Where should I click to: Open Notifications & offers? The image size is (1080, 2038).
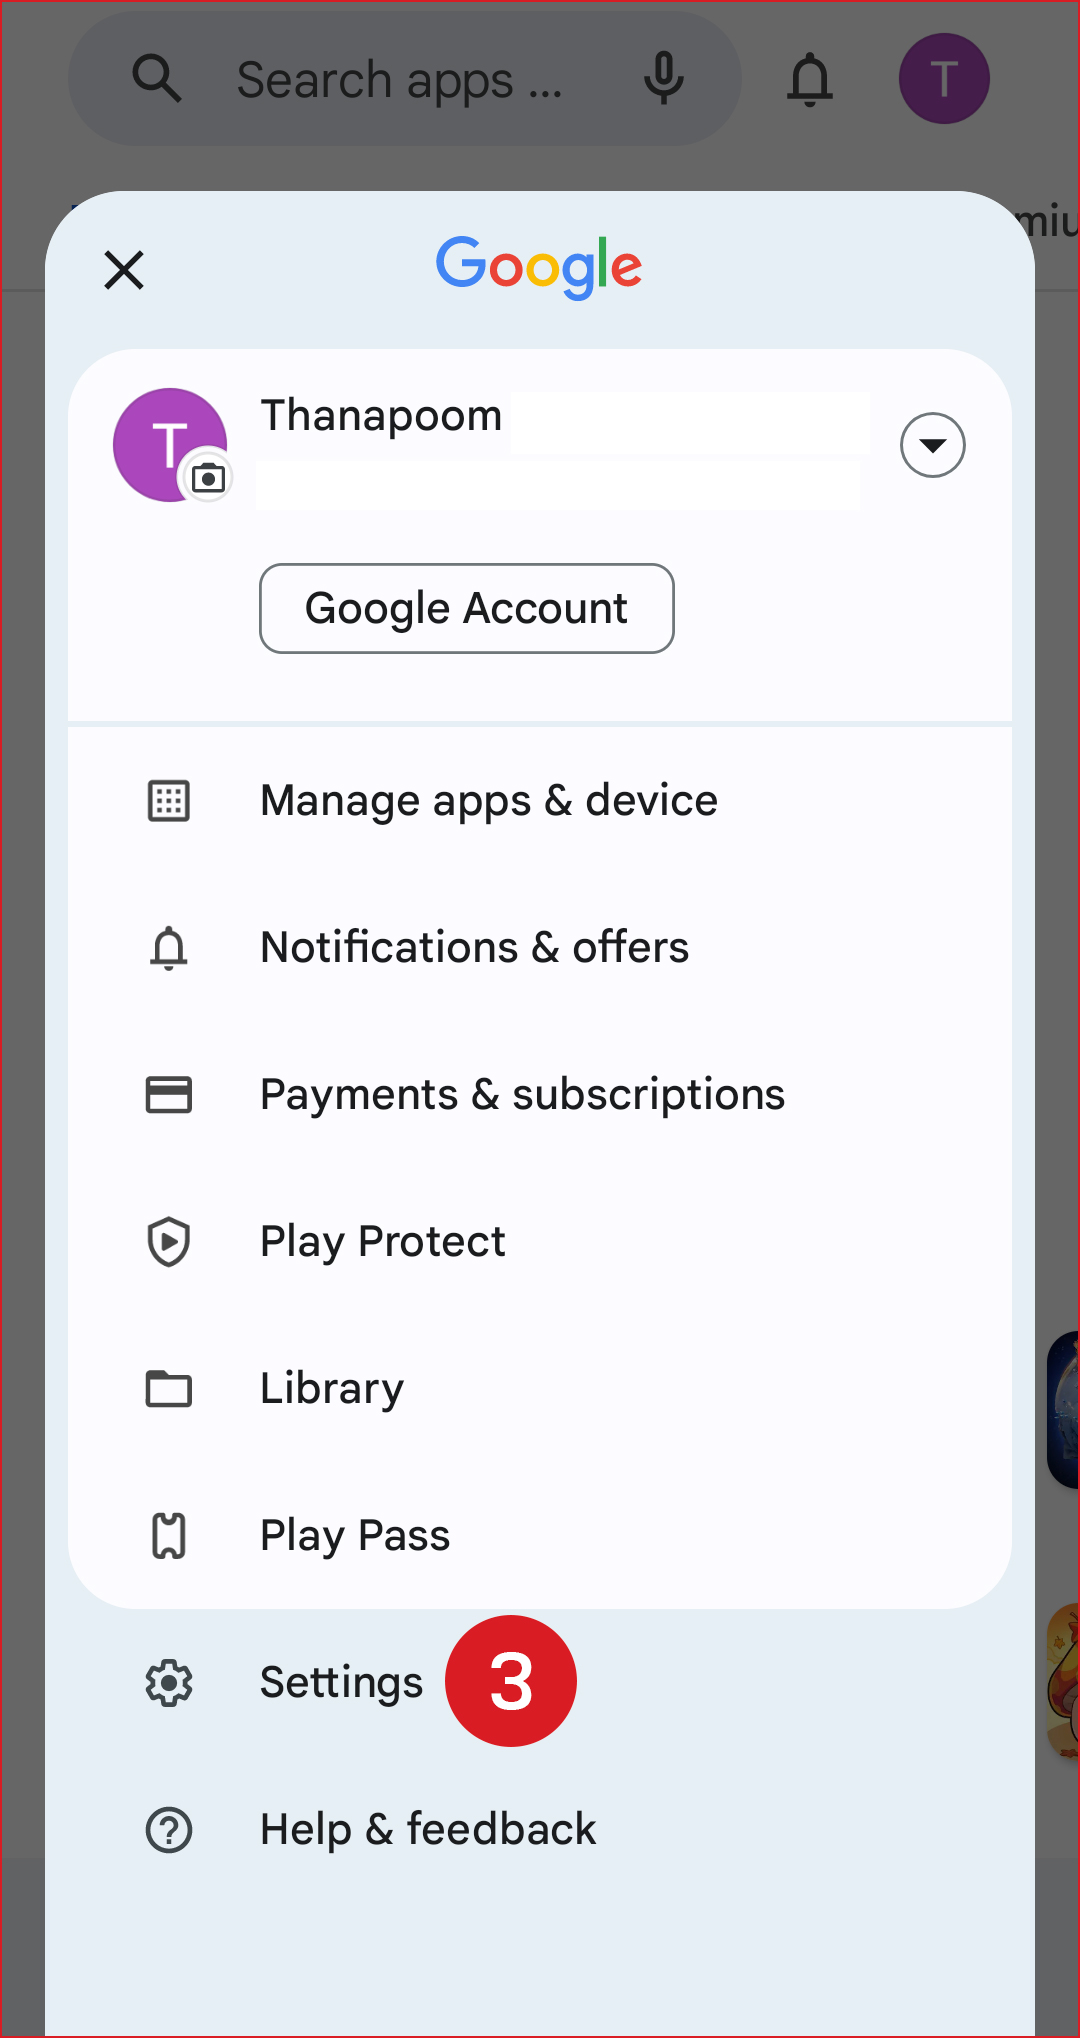pyautogui.click(x=474, y=948)
